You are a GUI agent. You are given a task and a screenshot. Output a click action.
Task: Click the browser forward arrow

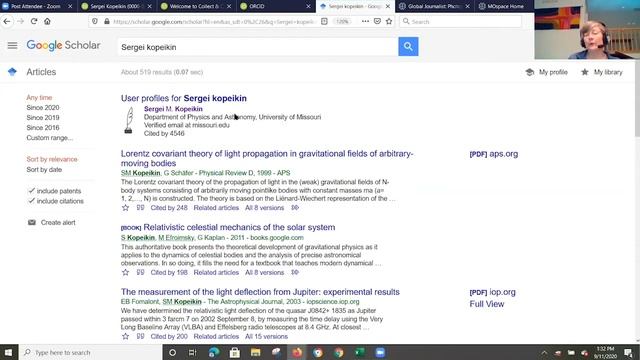click(x=20, y=21)
